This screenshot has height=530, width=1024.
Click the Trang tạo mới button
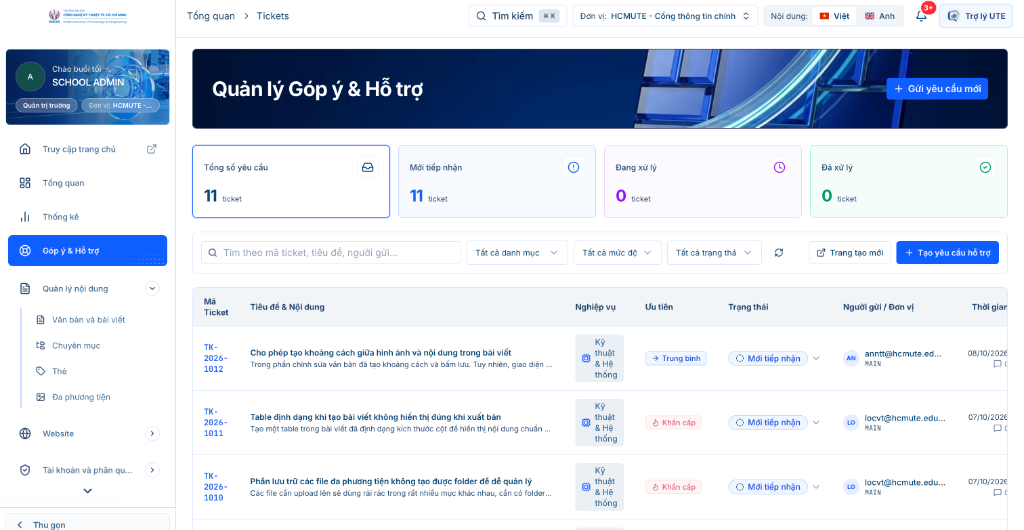850,253
